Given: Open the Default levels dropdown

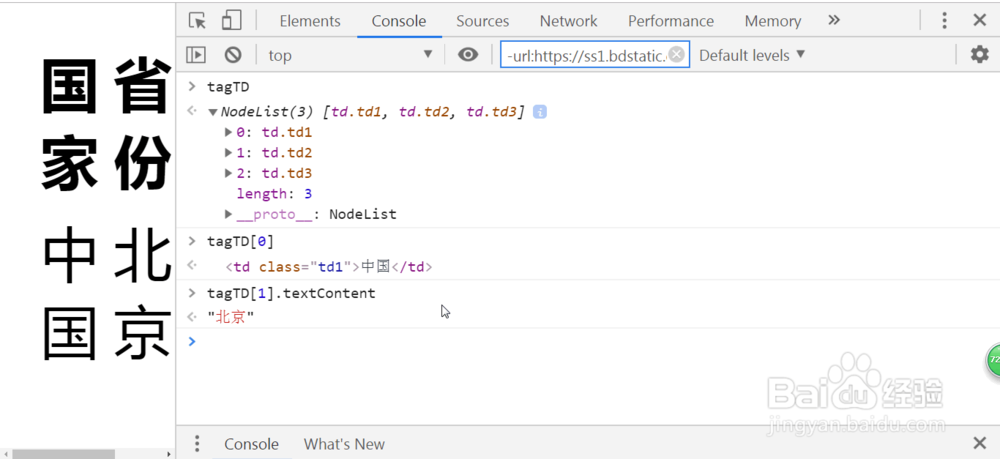Looking at the screenshot, I should click(x=752, y=55).
